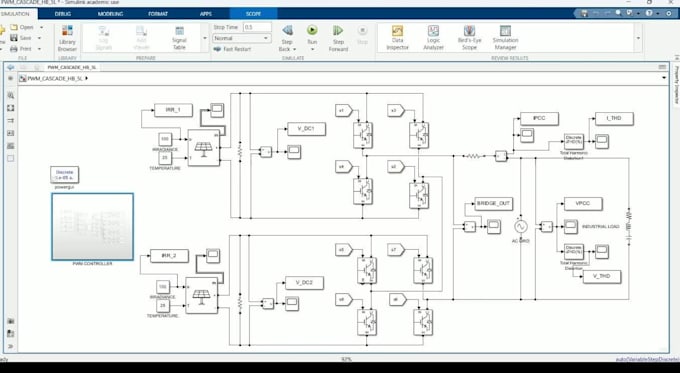
Task: Switch to the SIMULATION tab
Action: (15, 14)
